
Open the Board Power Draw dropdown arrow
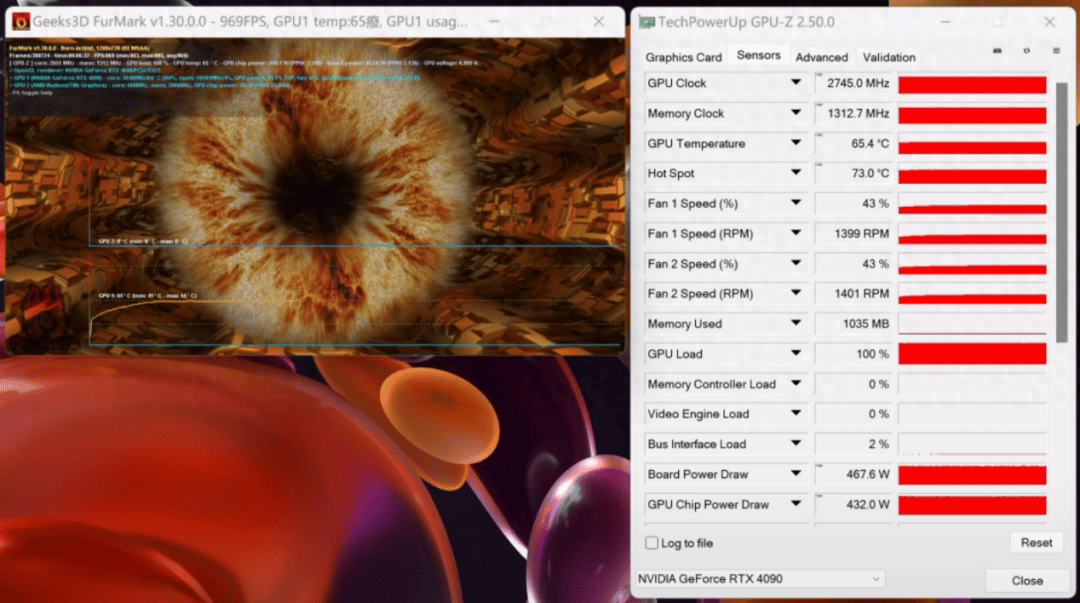pos(796,473)
